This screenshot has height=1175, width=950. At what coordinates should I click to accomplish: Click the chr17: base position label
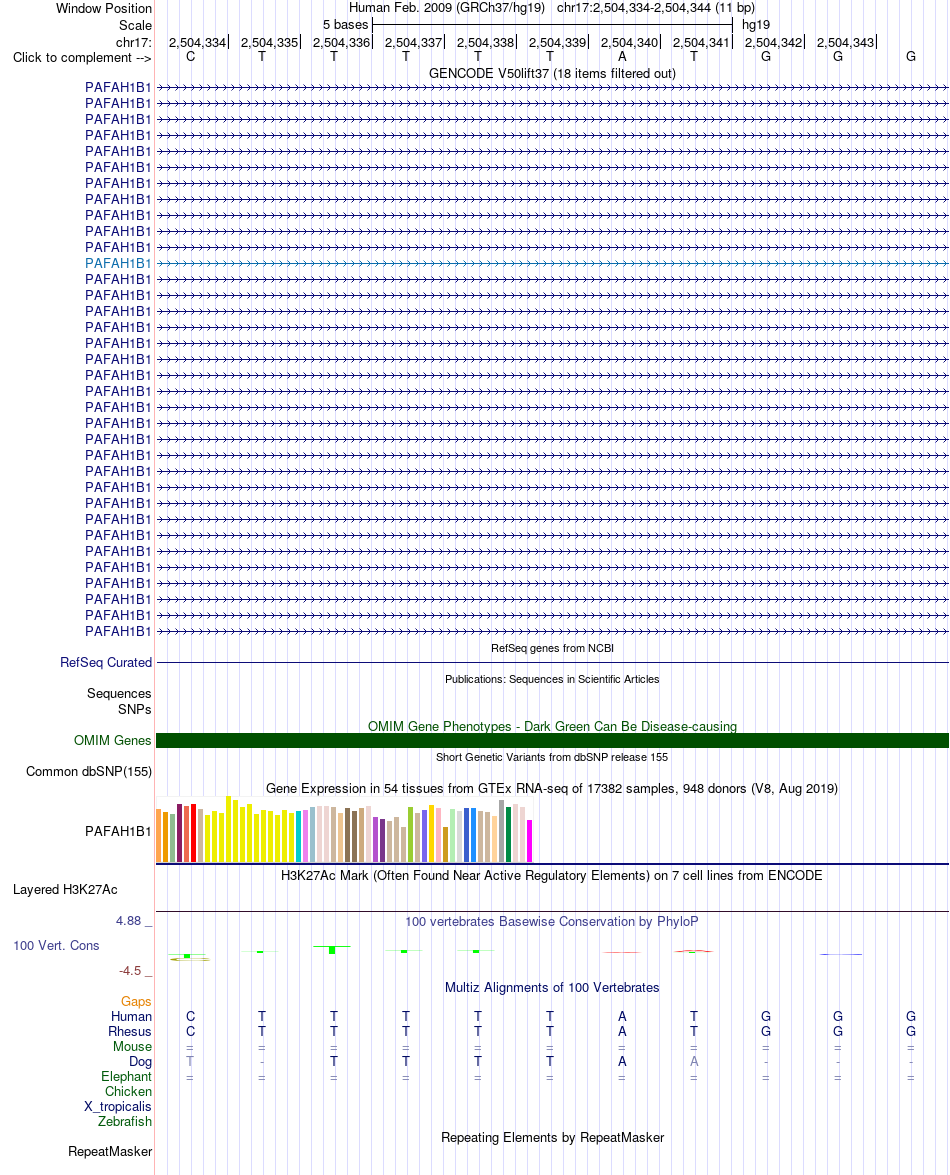click(x=133, y=42)
